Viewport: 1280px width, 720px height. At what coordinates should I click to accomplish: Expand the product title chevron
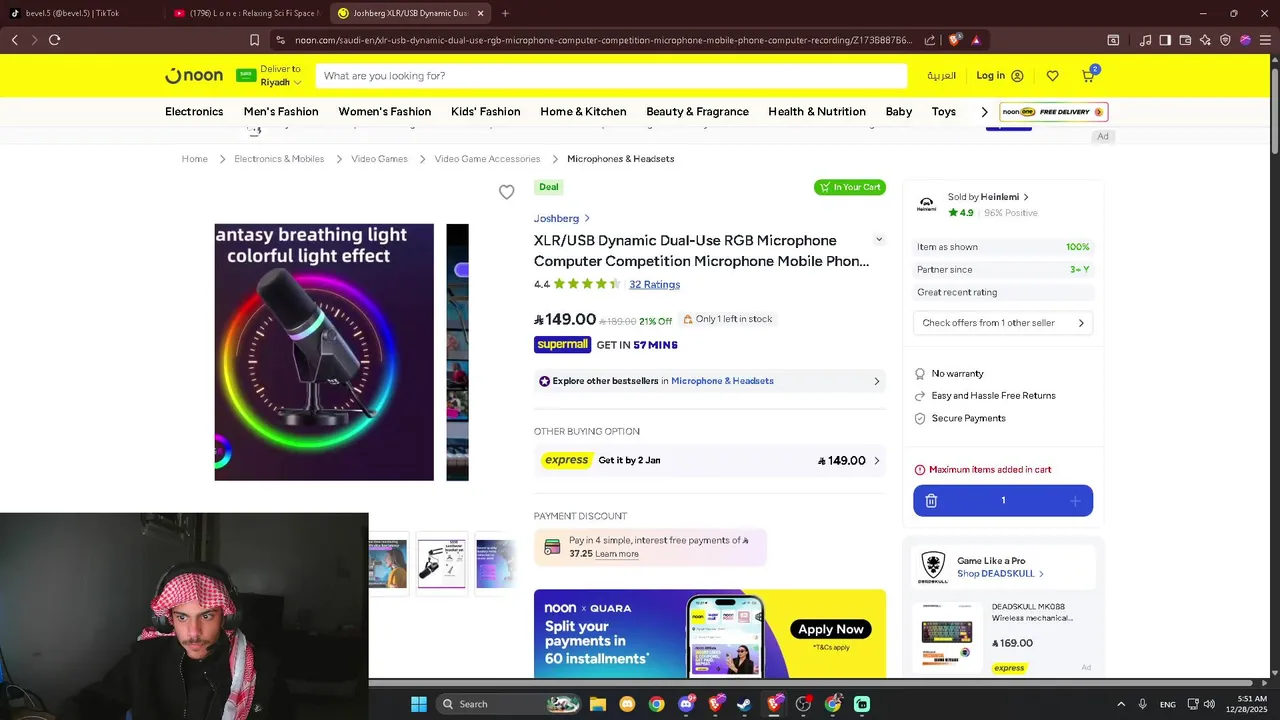pos(879,240)
